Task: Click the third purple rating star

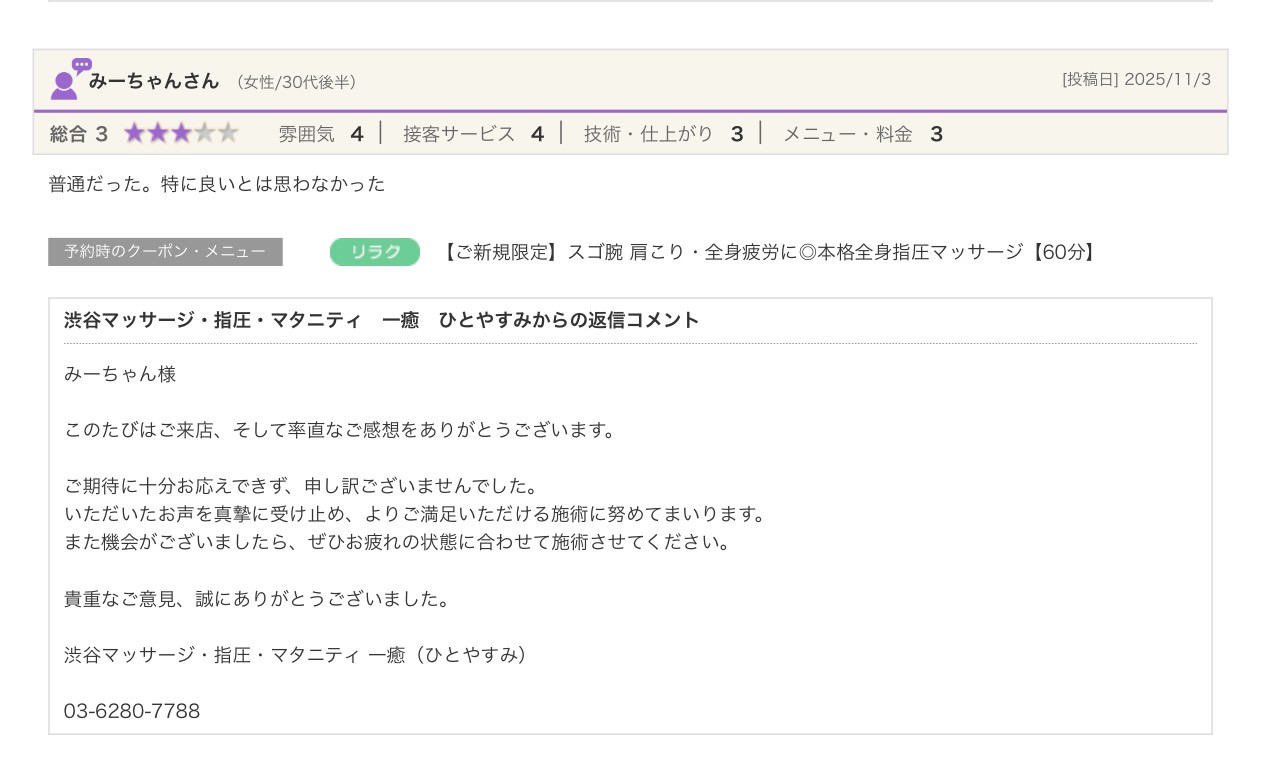Action: coord(181,134)
